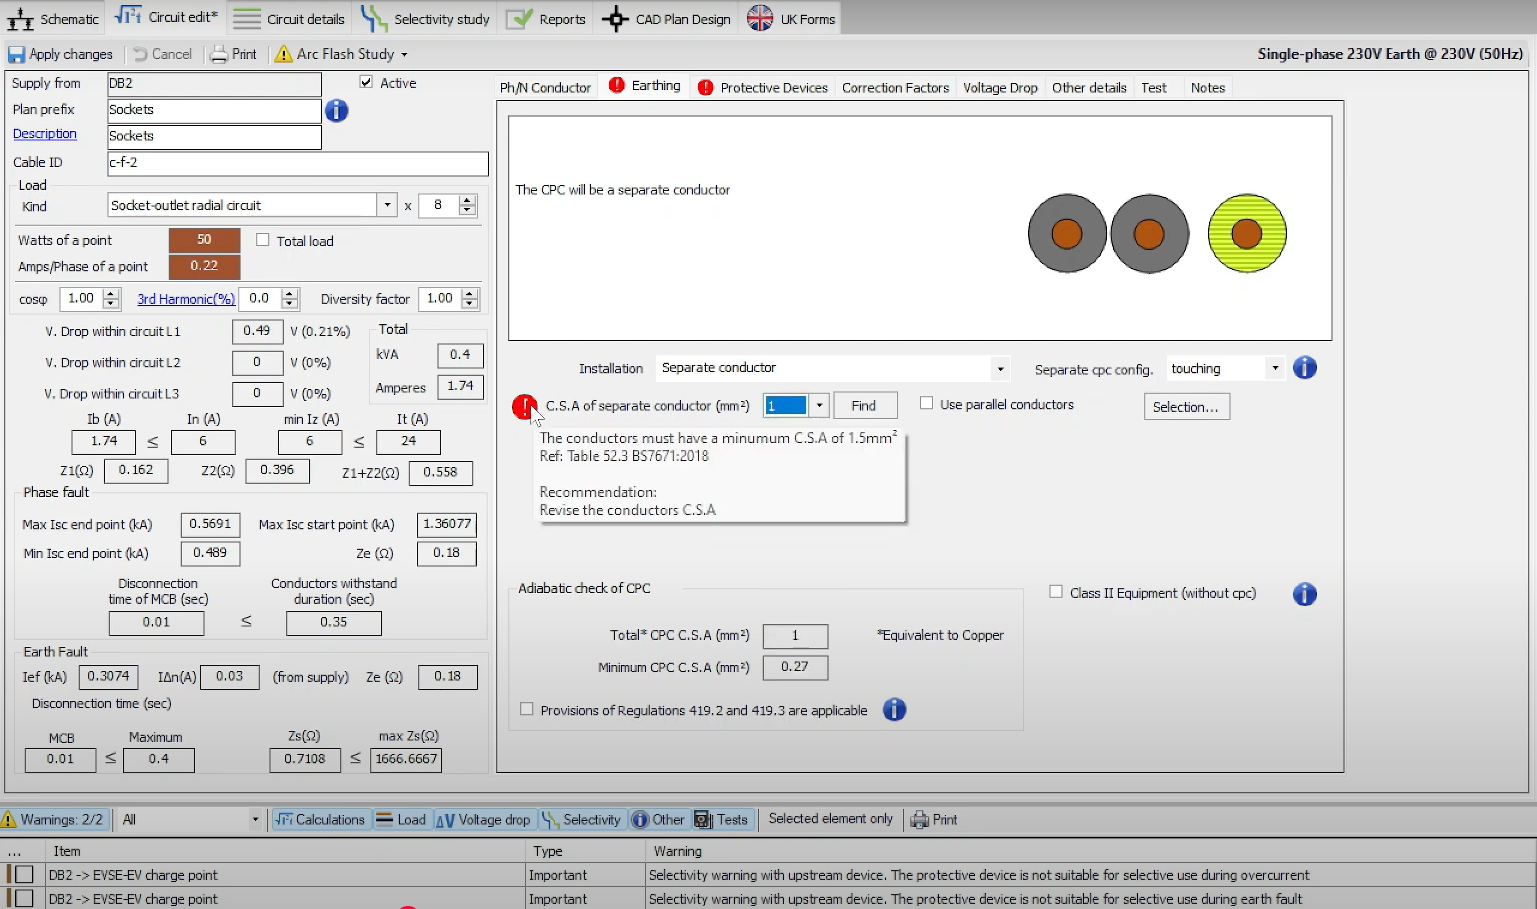Open Circuit details view
Viewport: 1537px width, 909px height.
(290, 18)
